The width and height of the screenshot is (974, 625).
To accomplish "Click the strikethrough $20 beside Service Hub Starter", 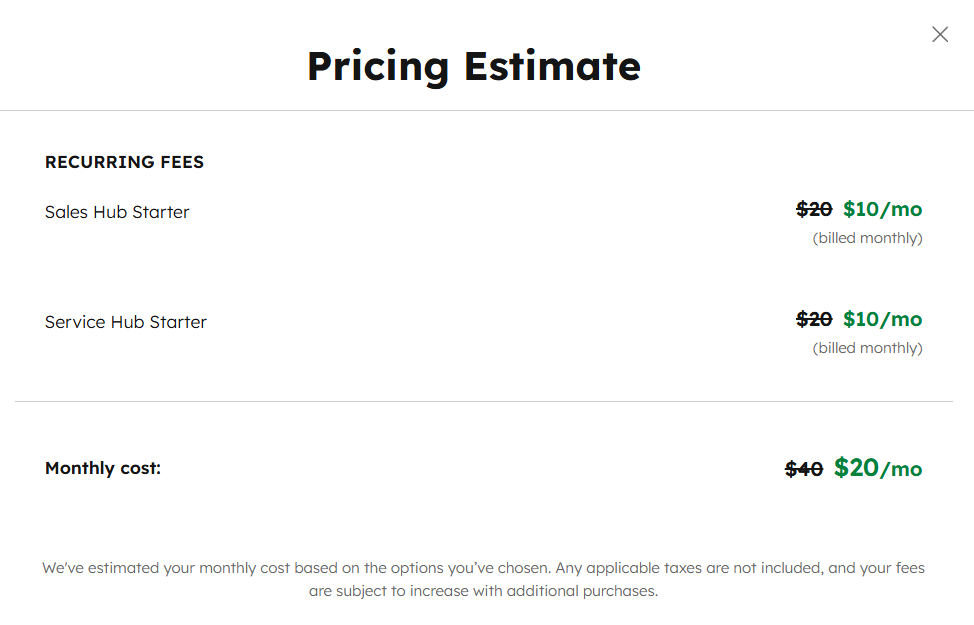I will pyautogui.click(x=814, y=318).
